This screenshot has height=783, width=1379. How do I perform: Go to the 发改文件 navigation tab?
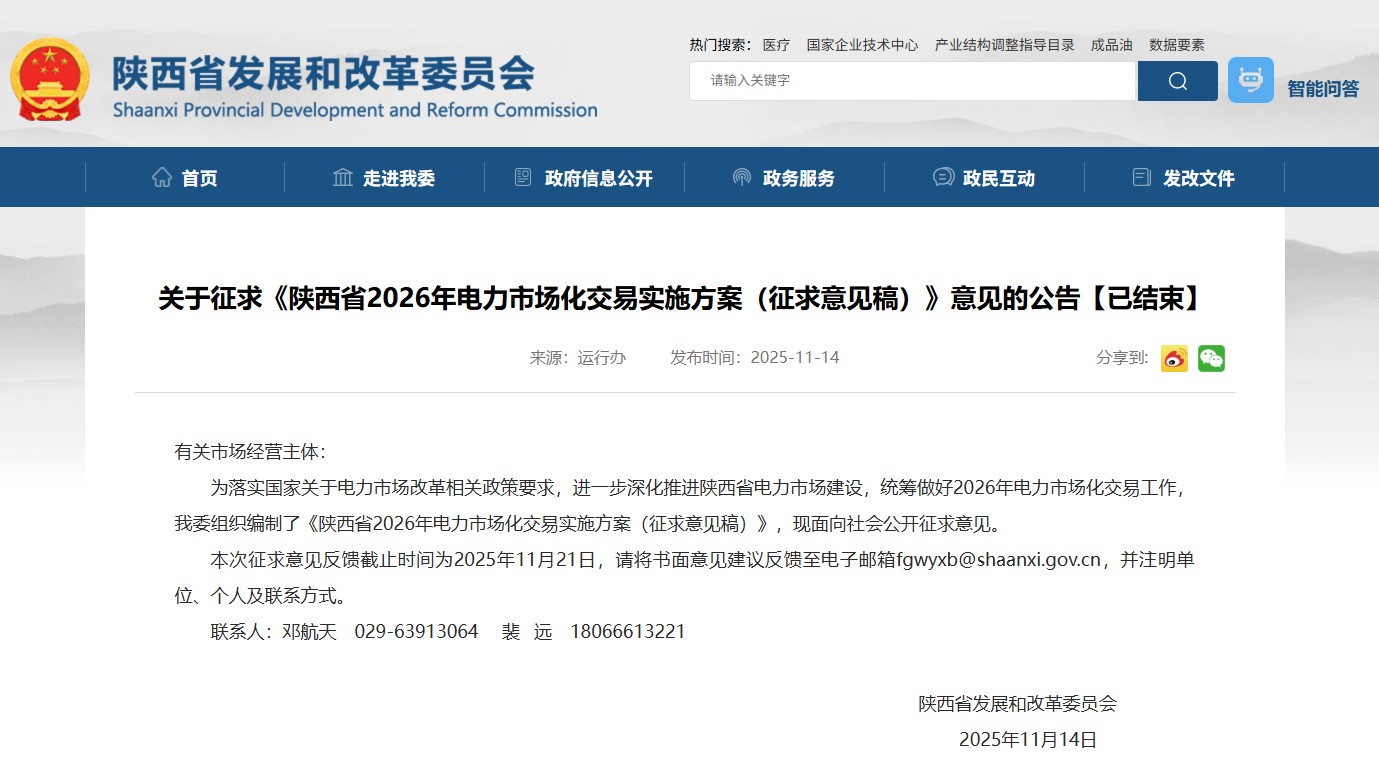click(1198, 179)
